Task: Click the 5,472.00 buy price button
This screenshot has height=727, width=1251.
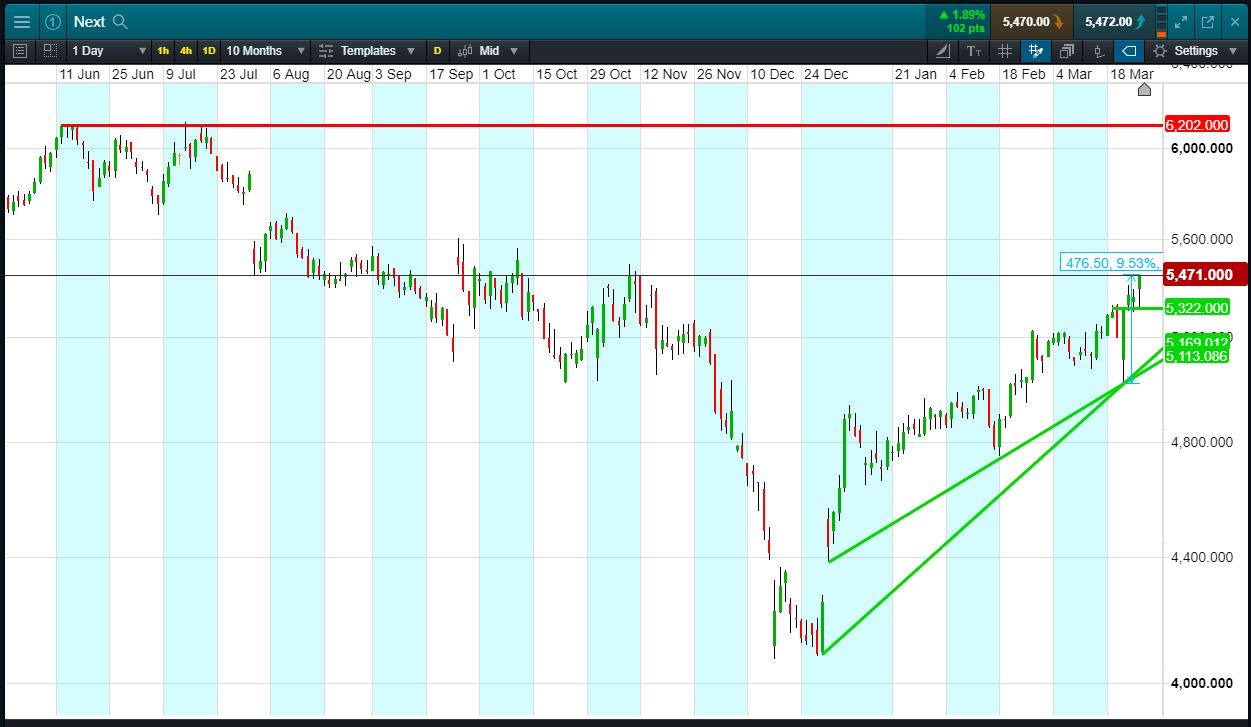Action: pos(1115,21)
